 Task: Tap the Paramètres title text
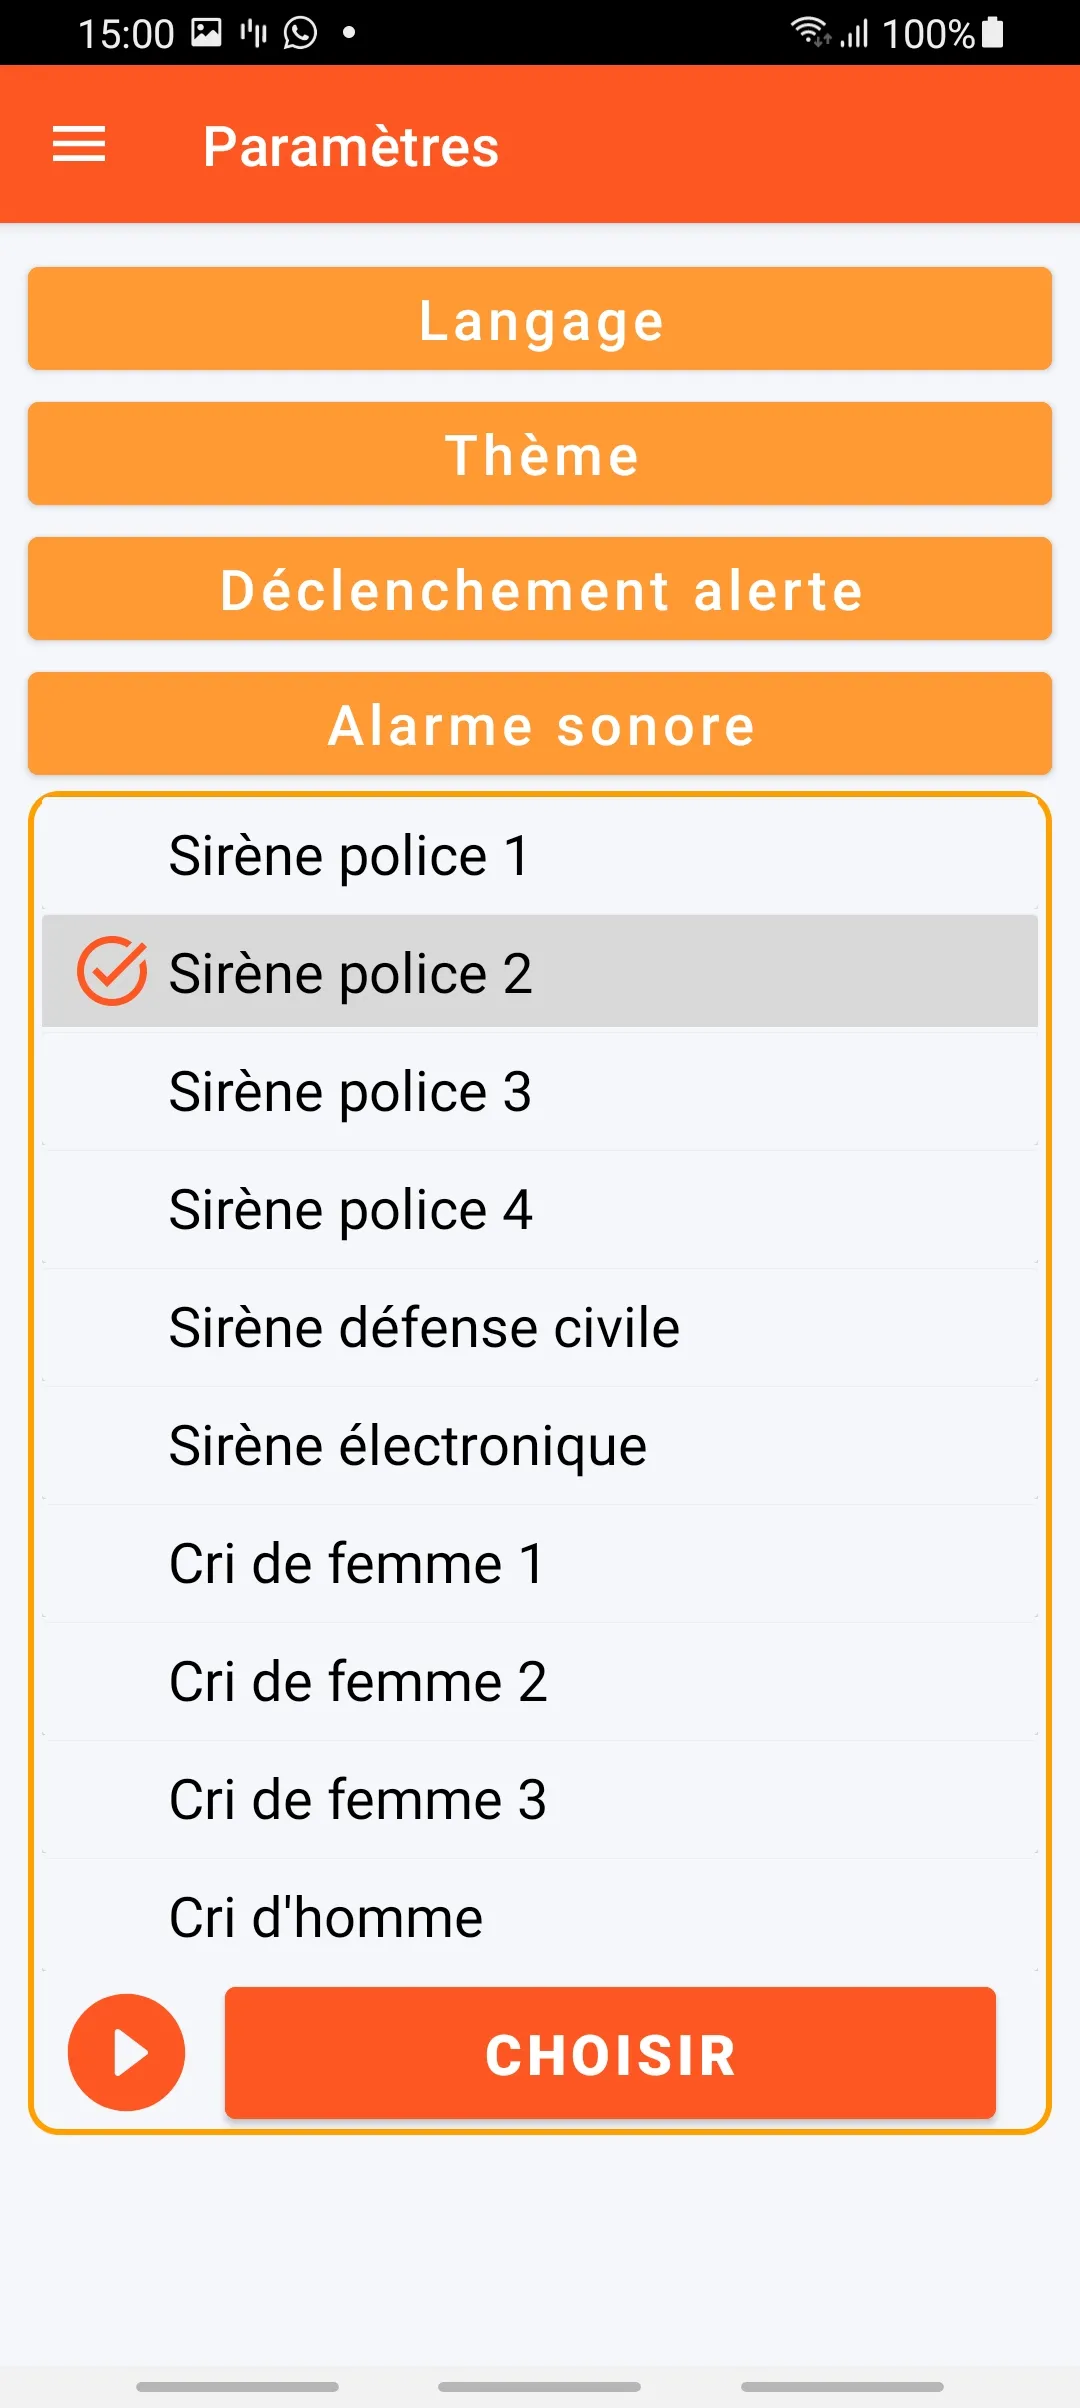tap(350, 146)
